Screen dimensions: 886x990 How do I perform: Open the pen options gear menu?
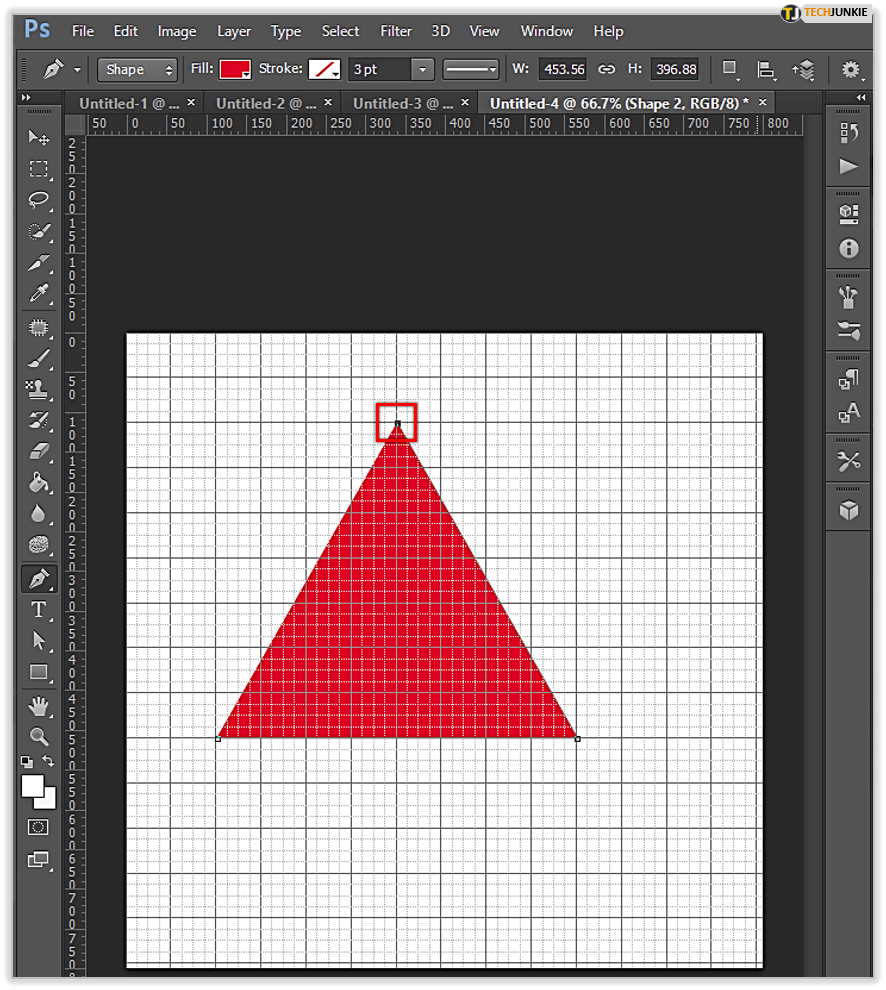pos(851,69)
